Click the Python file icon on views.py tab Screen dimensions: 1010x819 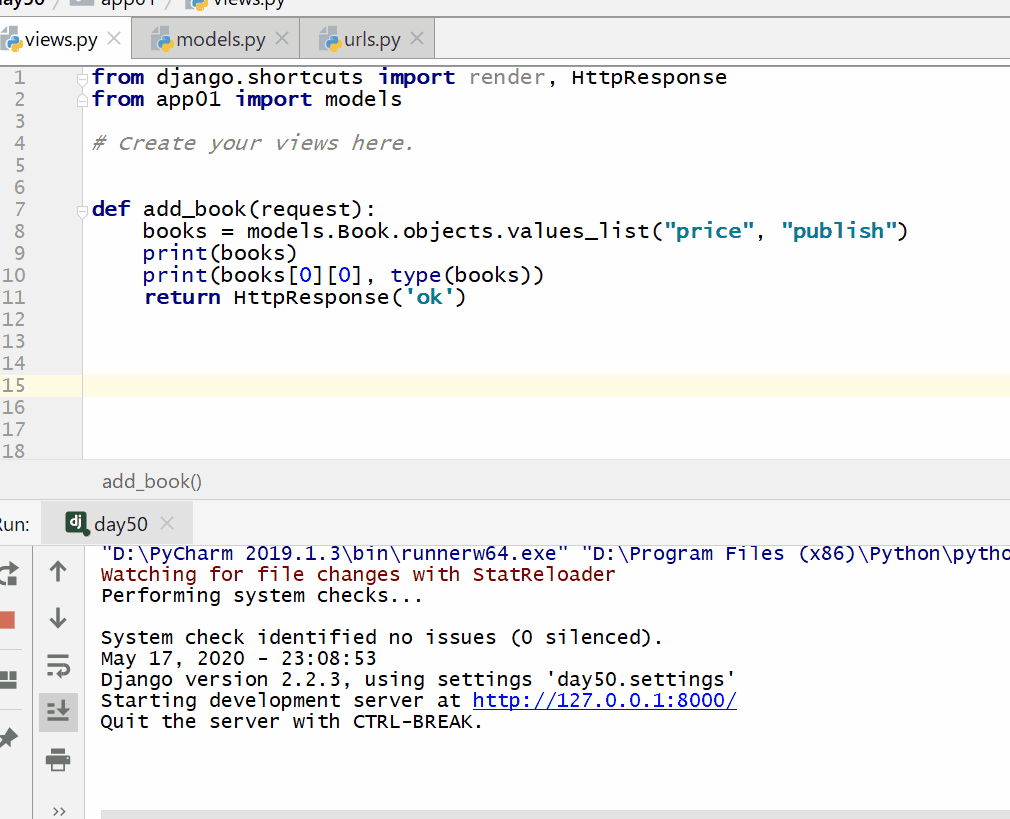(13, 38)
